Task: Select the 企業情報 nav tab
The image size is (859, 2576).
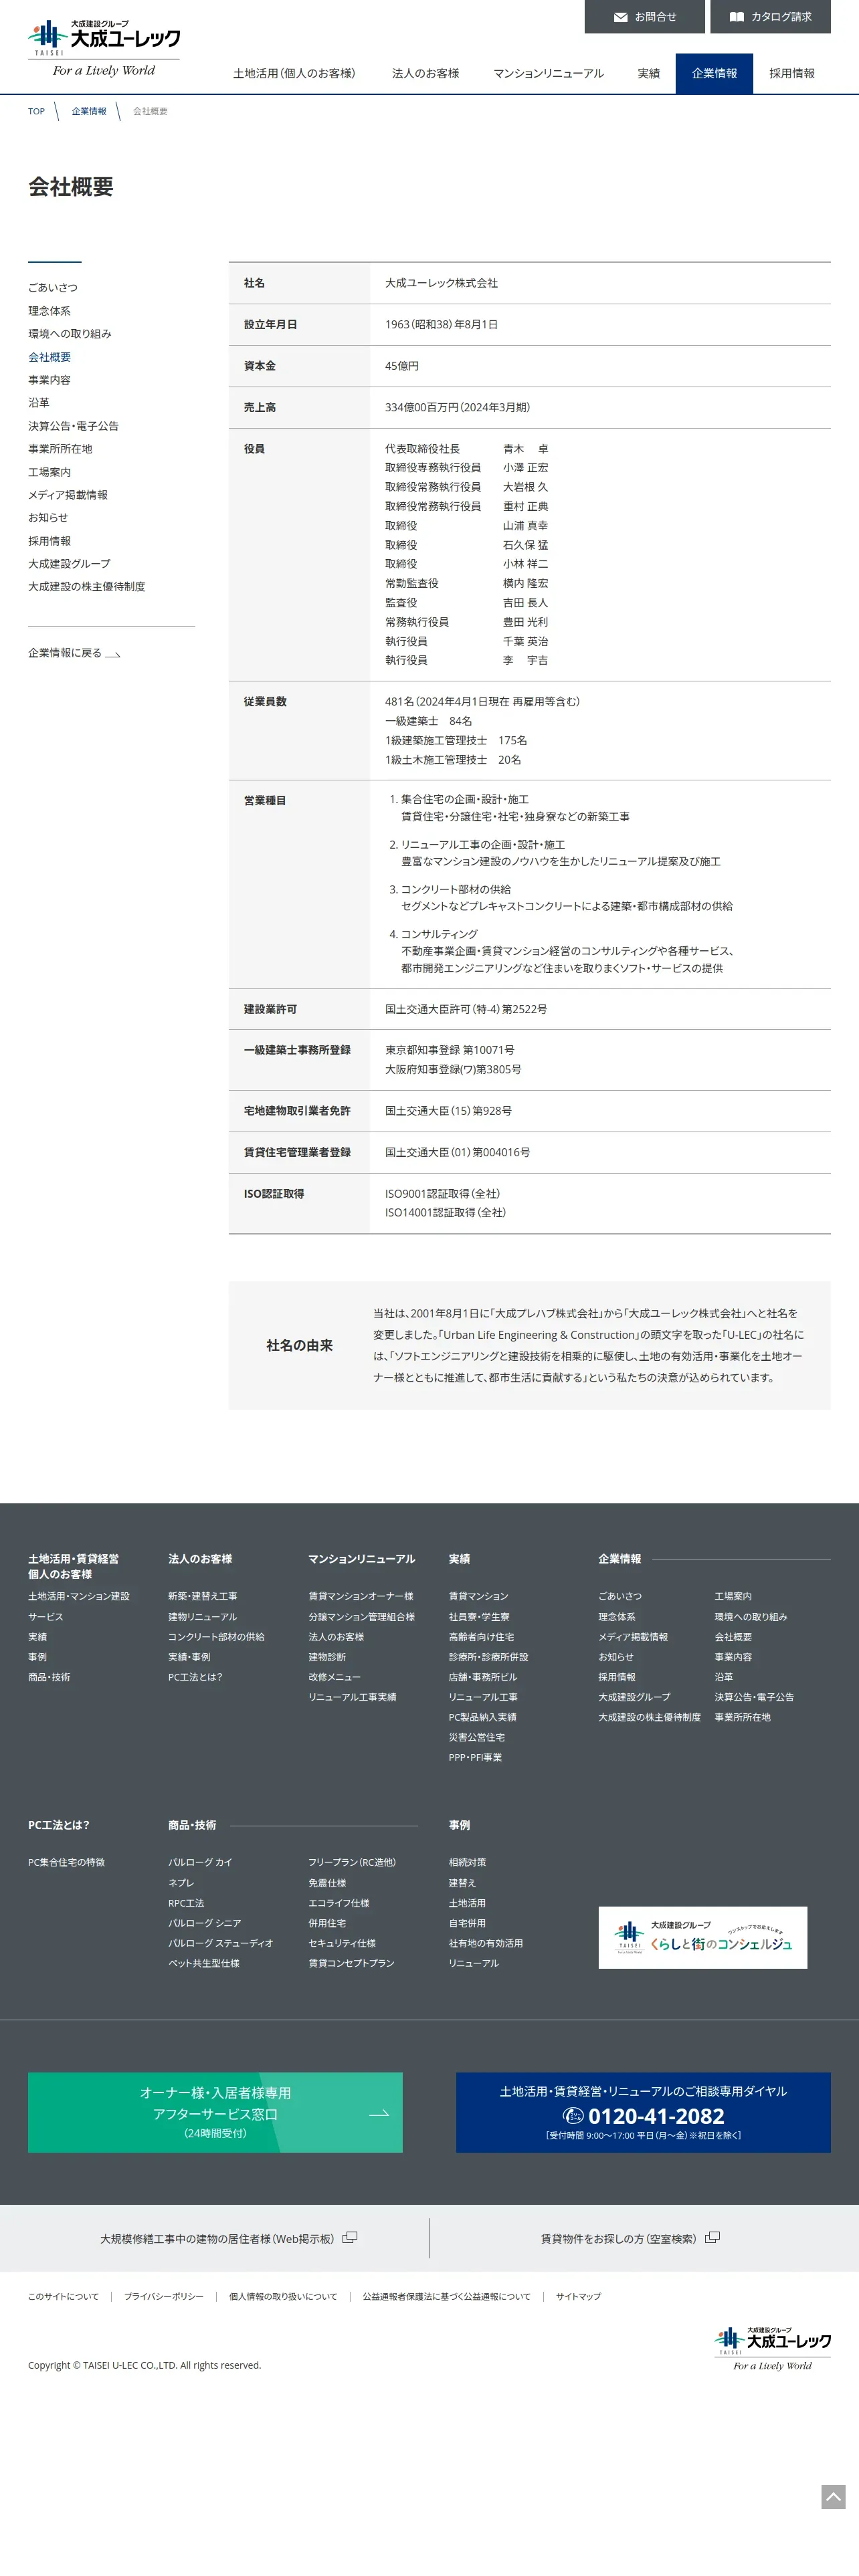Action: [x=714, y=74]
